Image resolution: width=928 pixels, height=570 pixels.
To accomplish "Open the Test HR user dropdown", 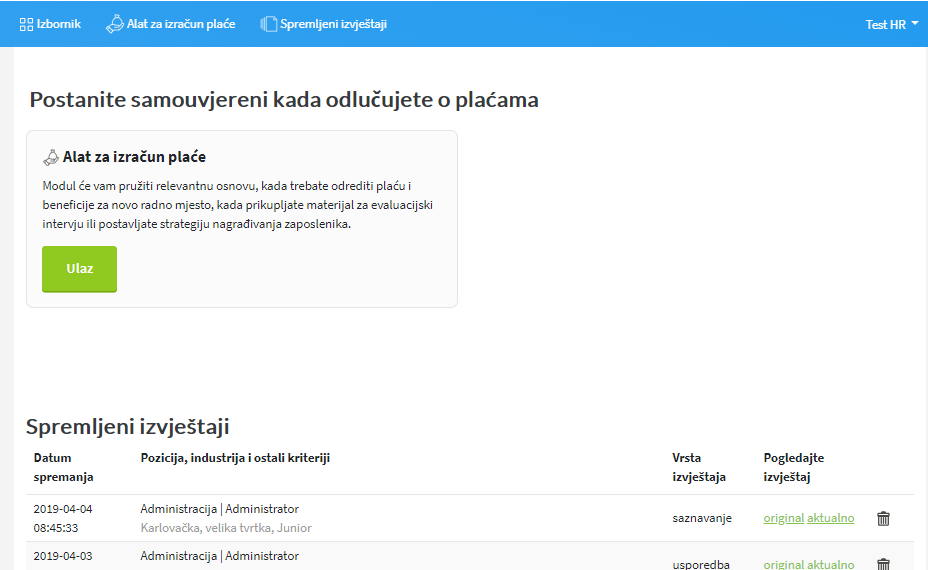I will coord(892,24).
